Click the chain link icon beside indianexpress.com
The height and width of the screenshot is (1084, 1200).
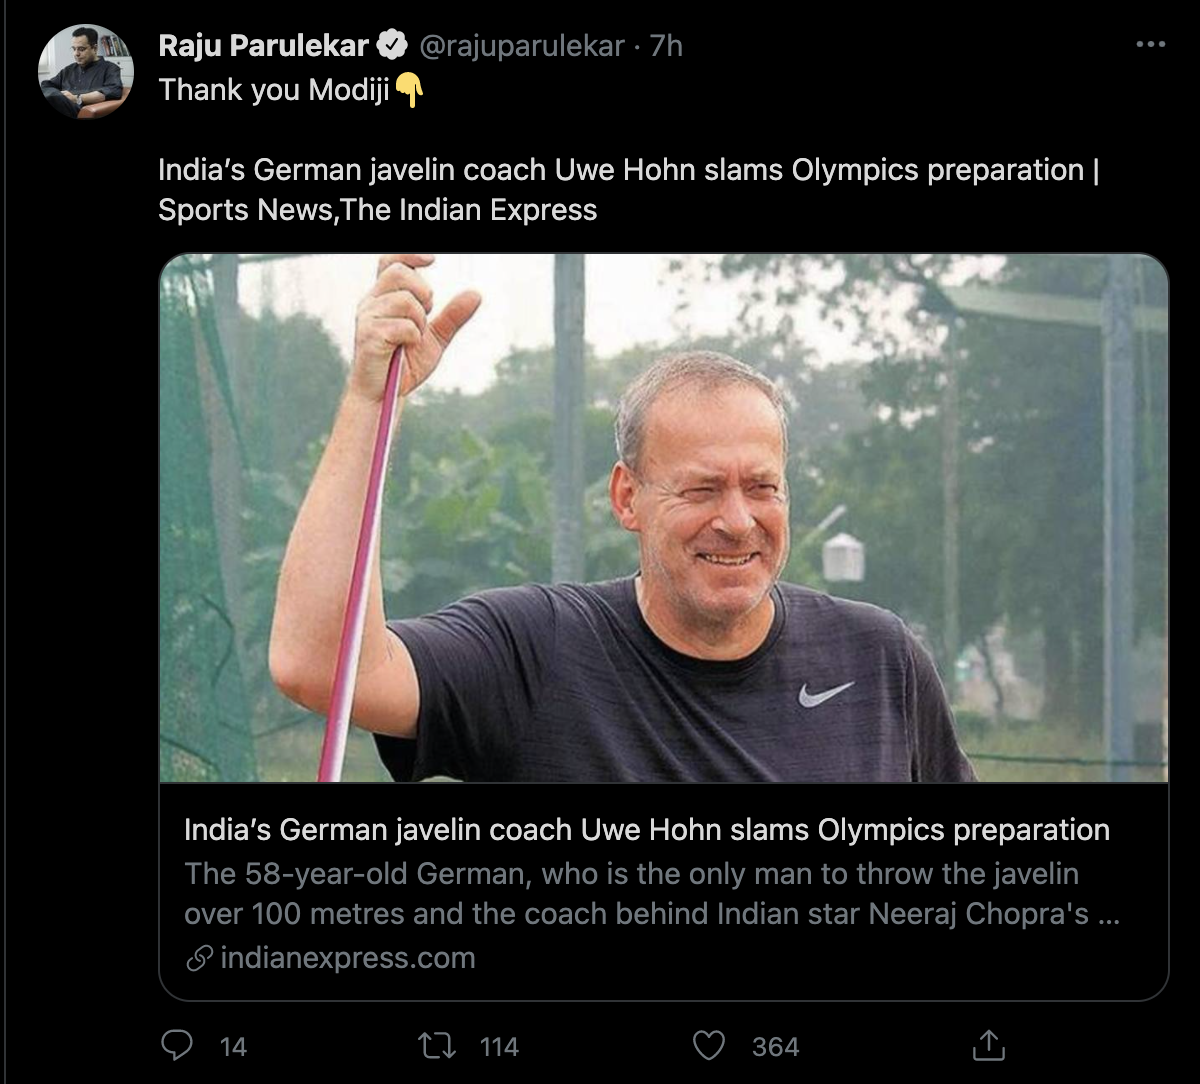coord(200,959)
